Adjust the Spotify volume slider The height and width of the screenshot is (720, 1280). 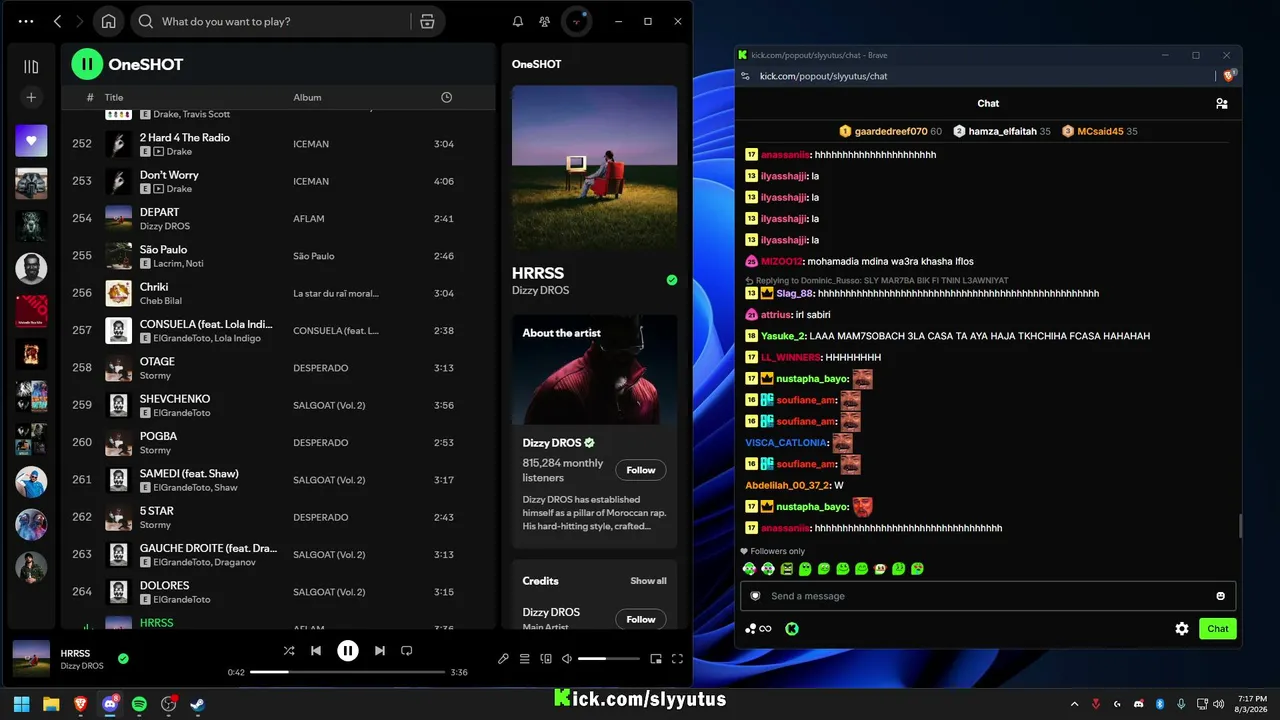[x=609, y=659]
